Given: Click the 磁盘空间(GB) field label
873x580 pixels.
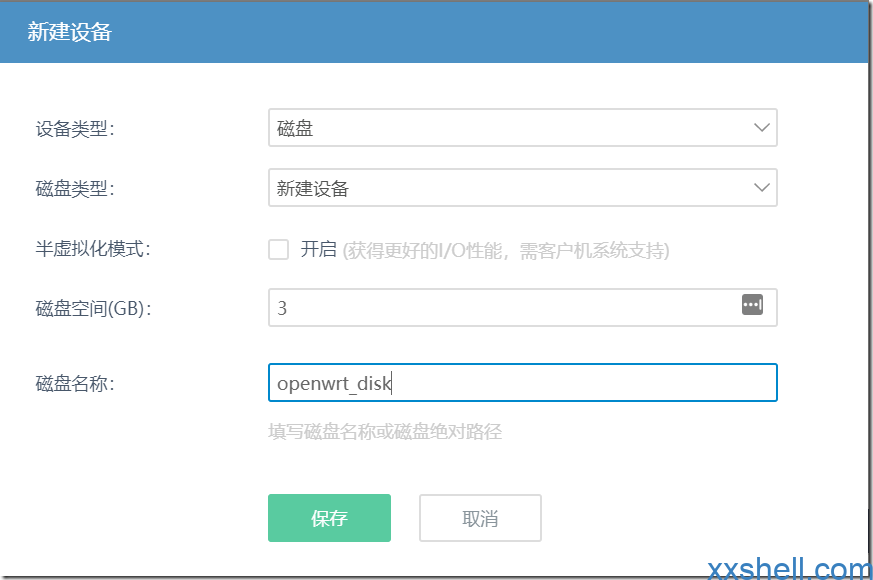Looking at the screenshot, I should pos(94,308).
